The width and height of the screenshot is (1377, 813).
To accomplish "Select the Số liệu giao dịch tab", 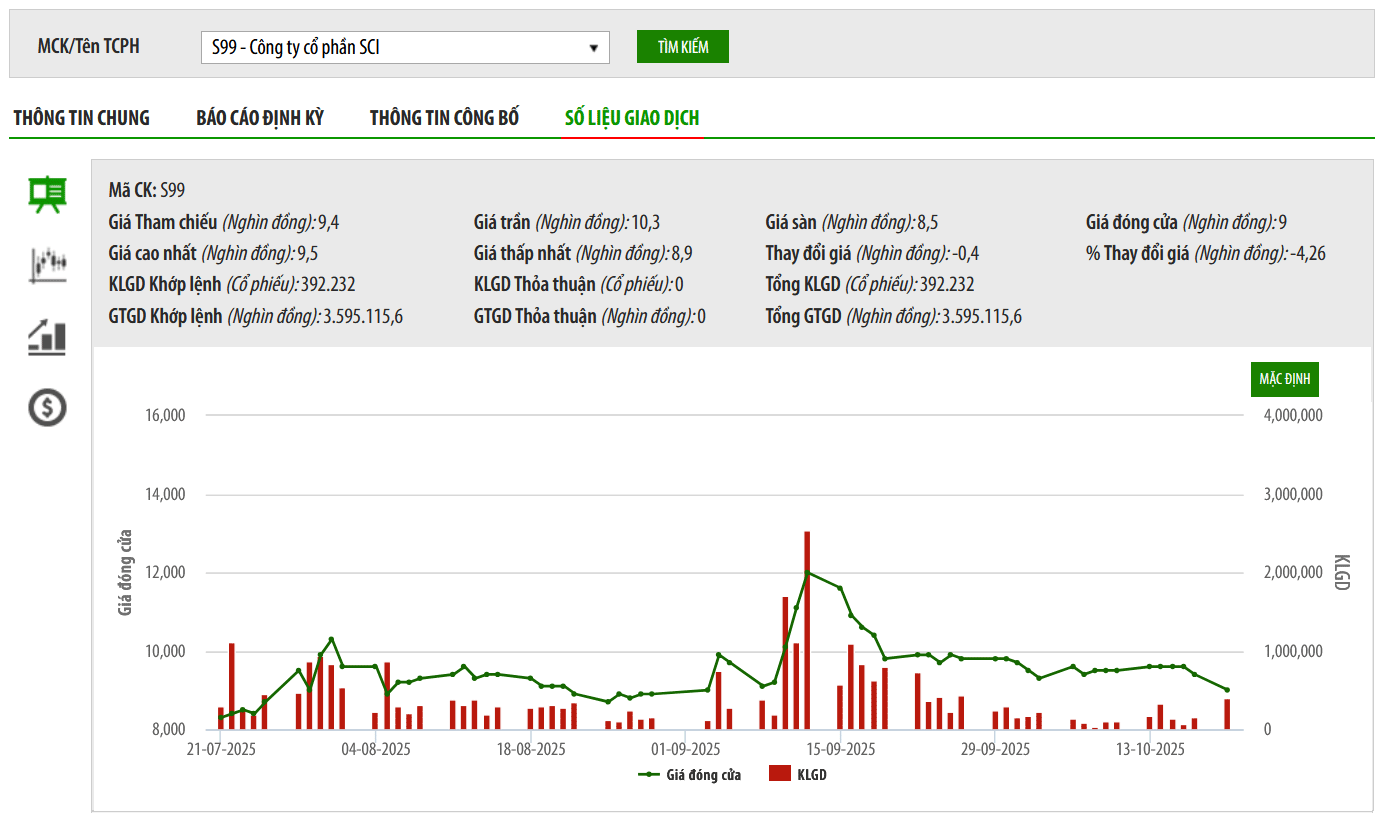I will (x=632, y=118).
